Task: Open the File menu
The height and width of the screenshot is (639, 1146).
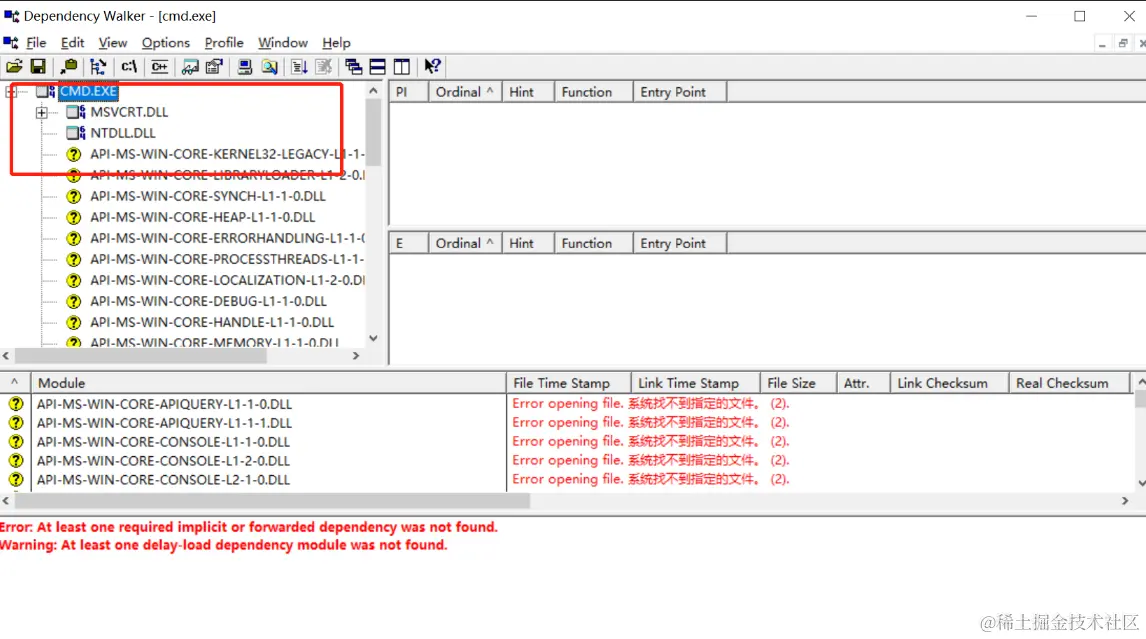Action: tap(36, 42)
